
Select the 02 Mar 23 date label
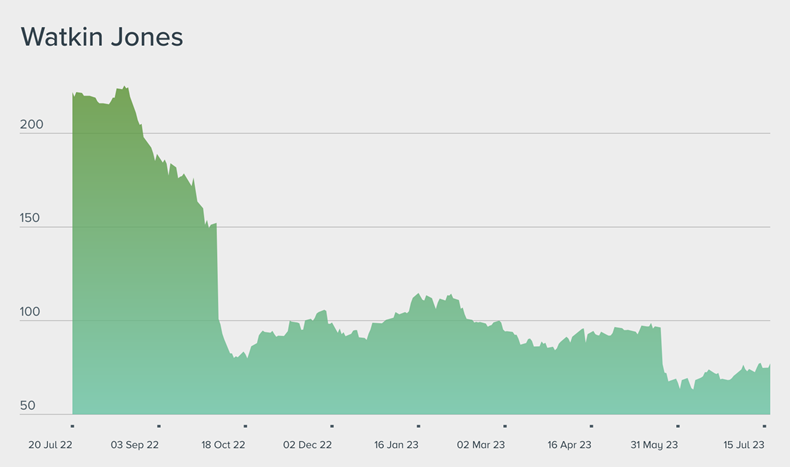(x=481, y=444)
